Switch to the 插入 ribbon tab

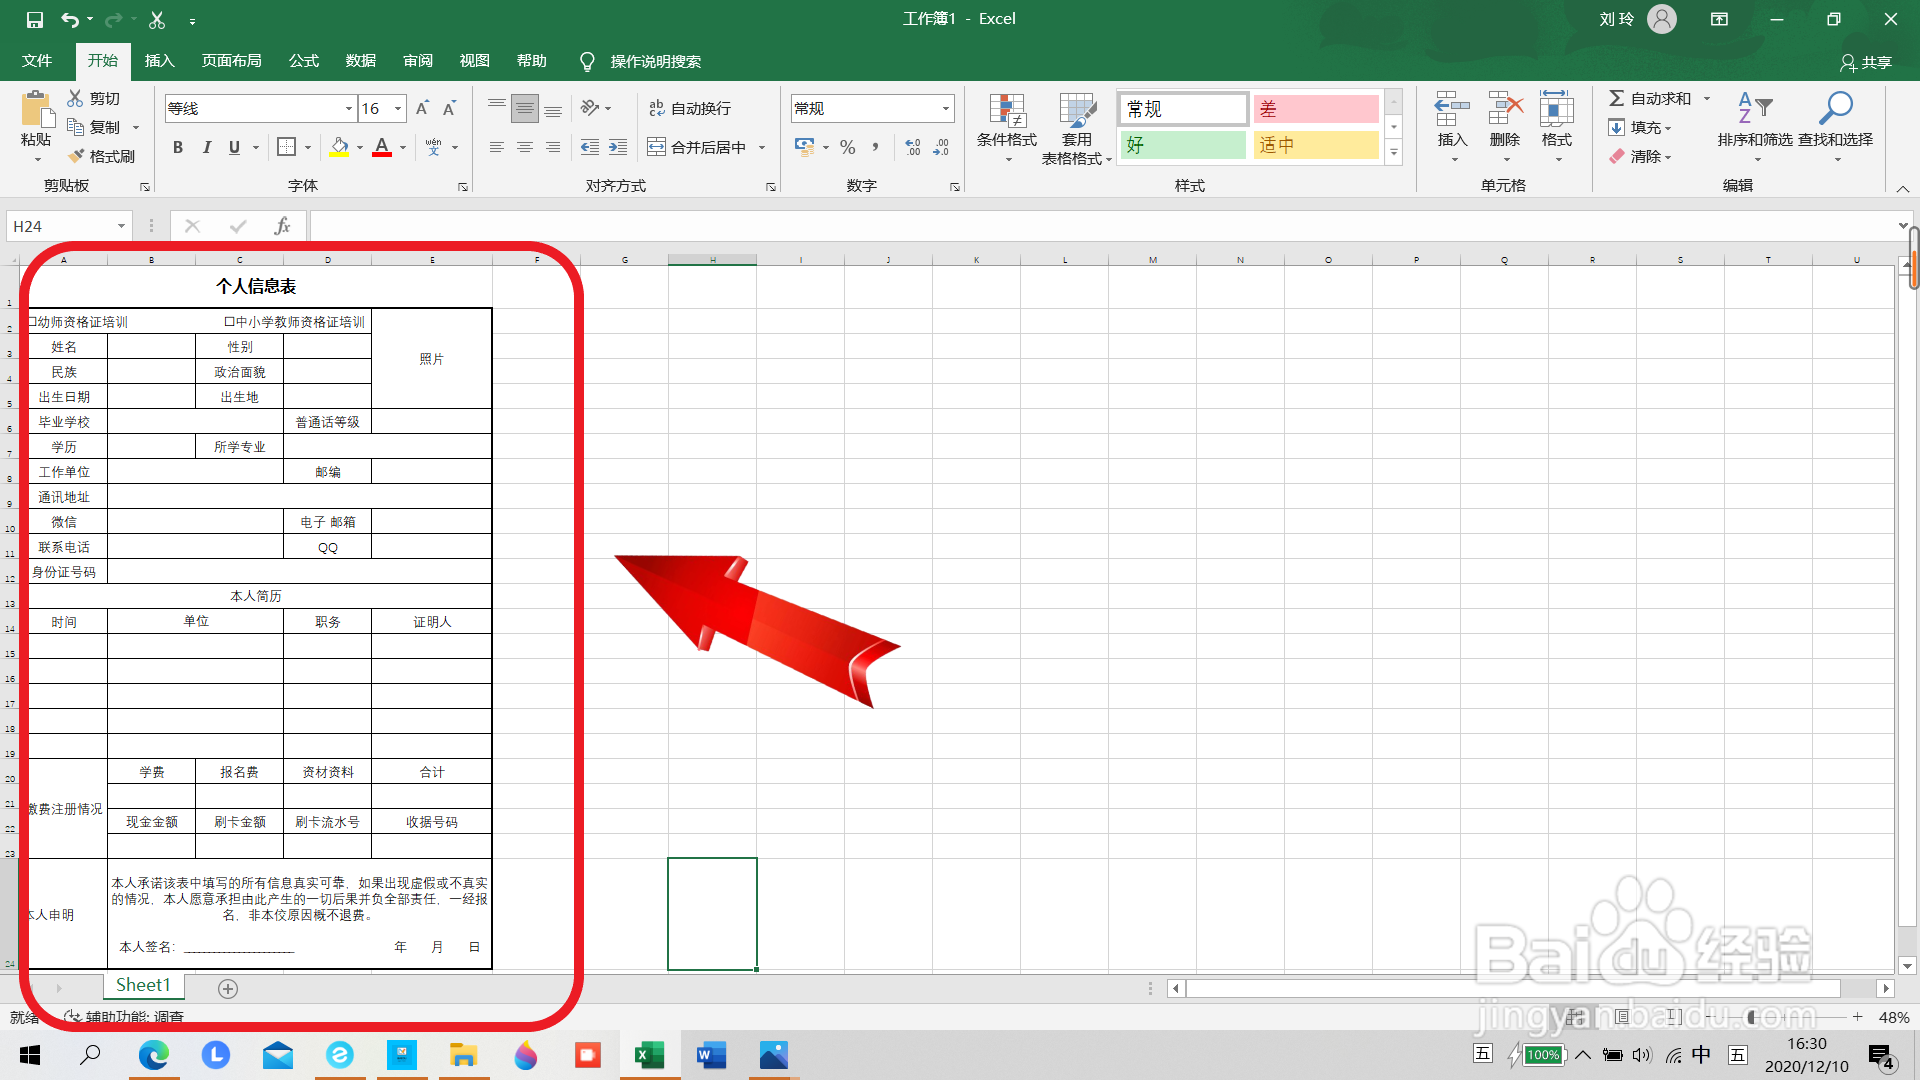[x=159, y=61]
